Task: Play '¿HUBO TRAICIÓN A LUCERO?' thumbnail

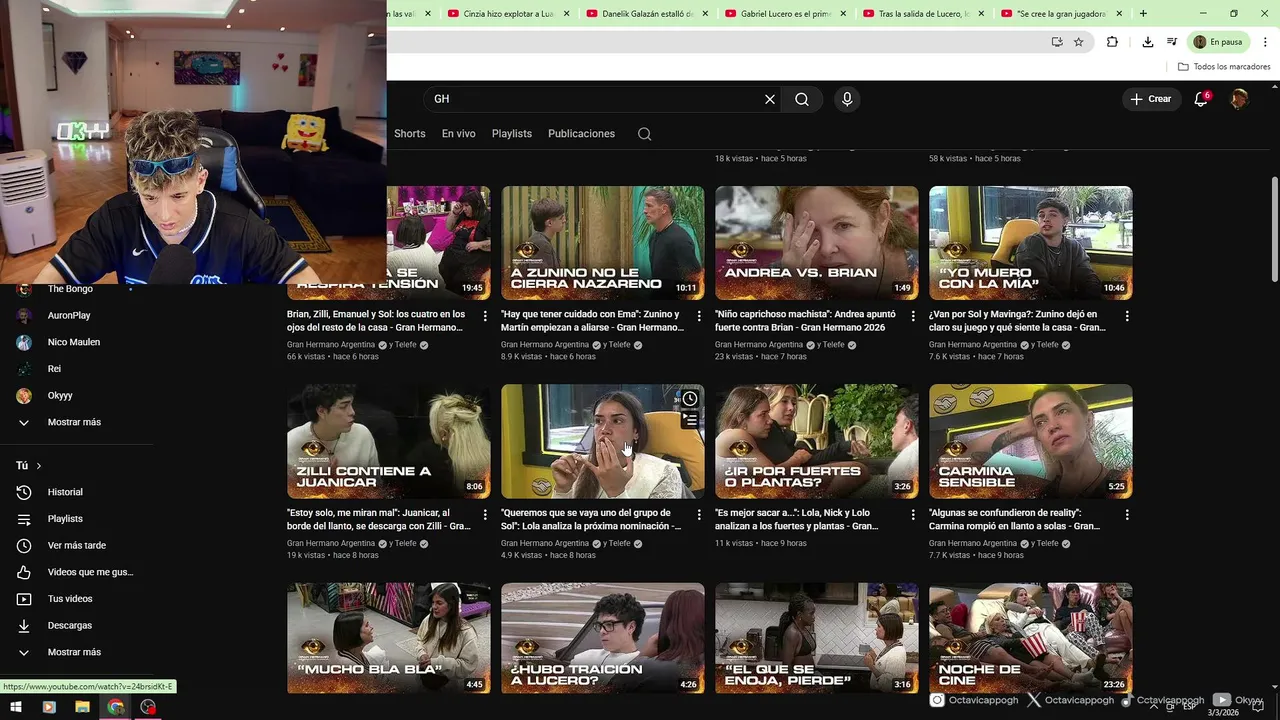Action: [603, 638]
